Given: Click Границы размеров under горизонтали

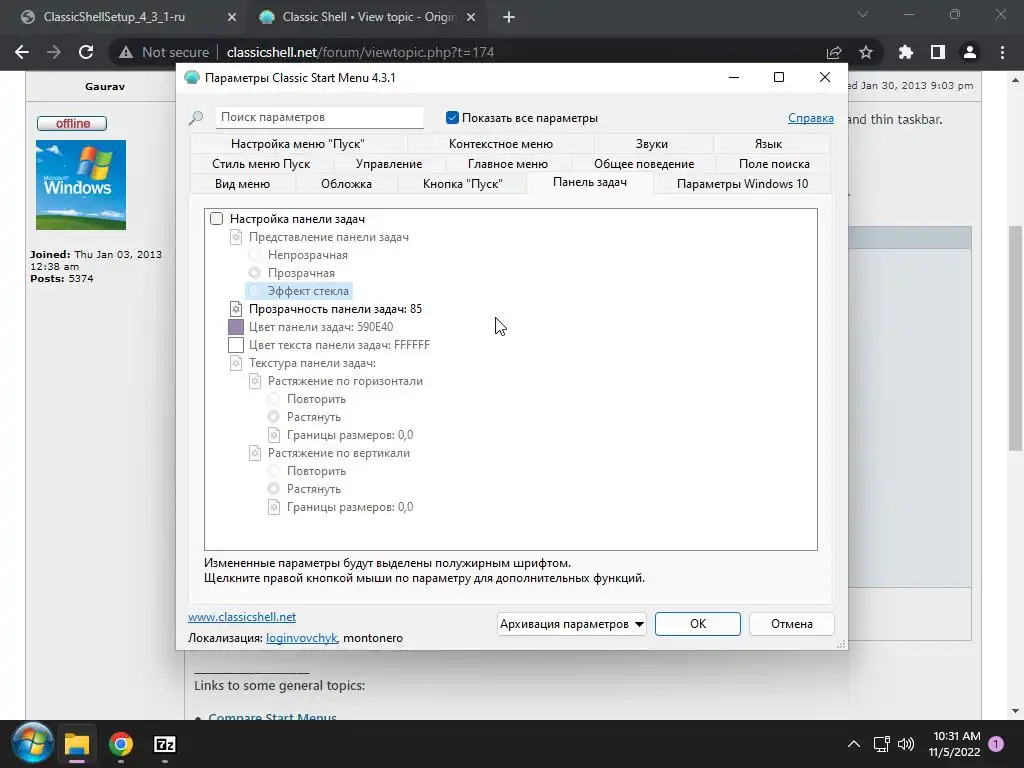Looking at the screenshot, I should 349,435.
